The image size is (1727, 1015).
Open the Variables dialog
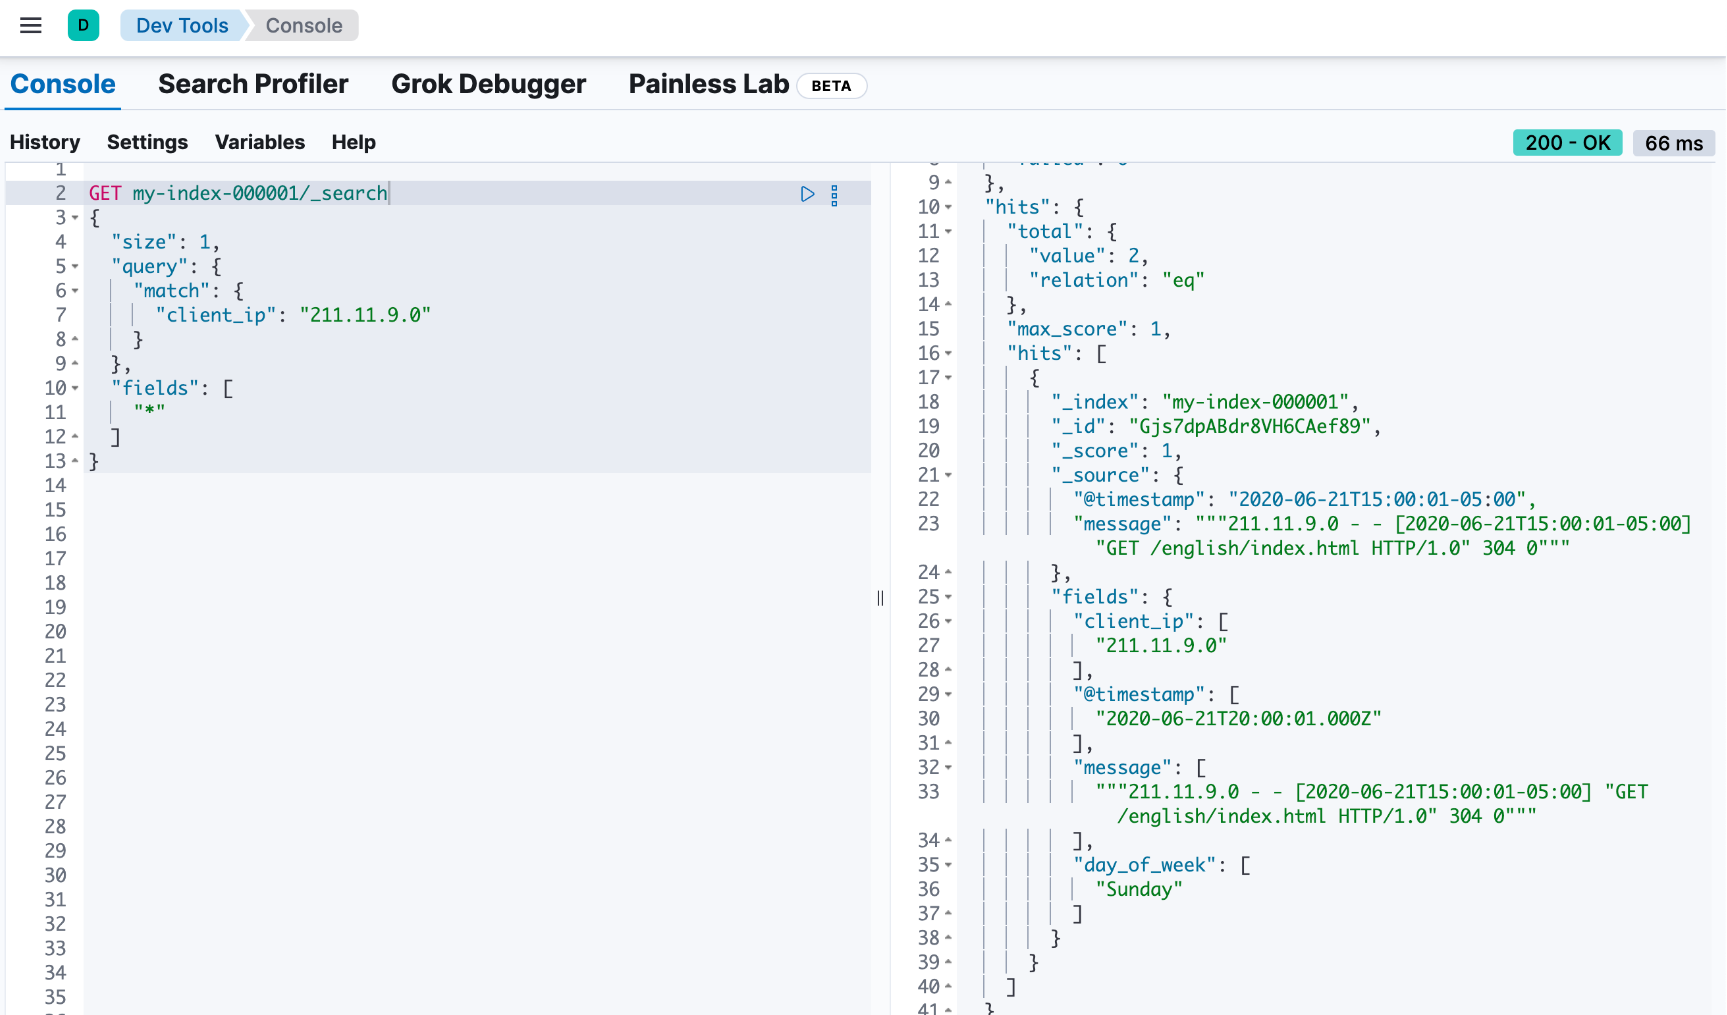(x=260, y=142)
